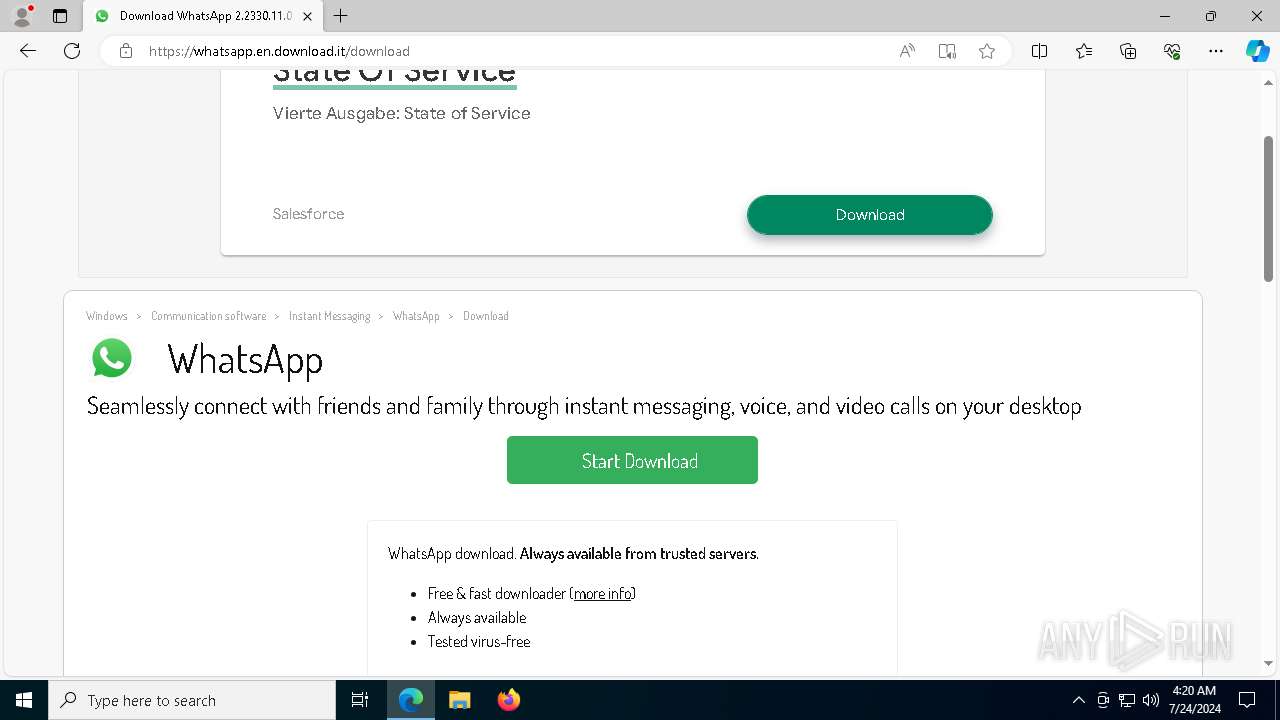The width and height of the screenshot is (1280, 720).
Task: Click the State of Service ad headline
Action: coord(394,75)
